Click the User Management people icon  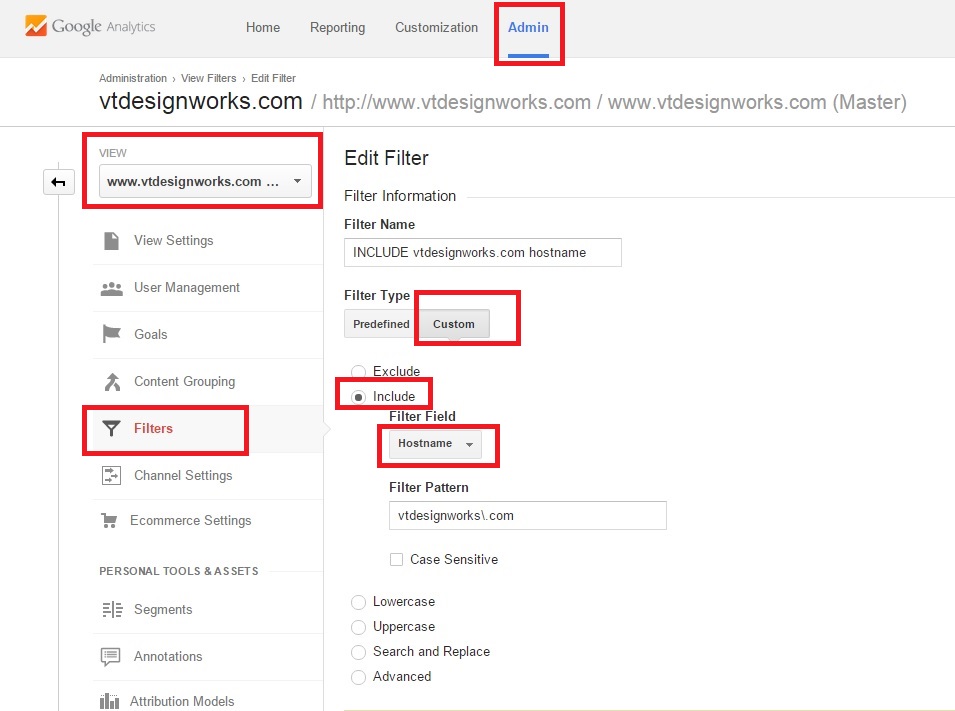pyautogui.click(x=111, y=288)
